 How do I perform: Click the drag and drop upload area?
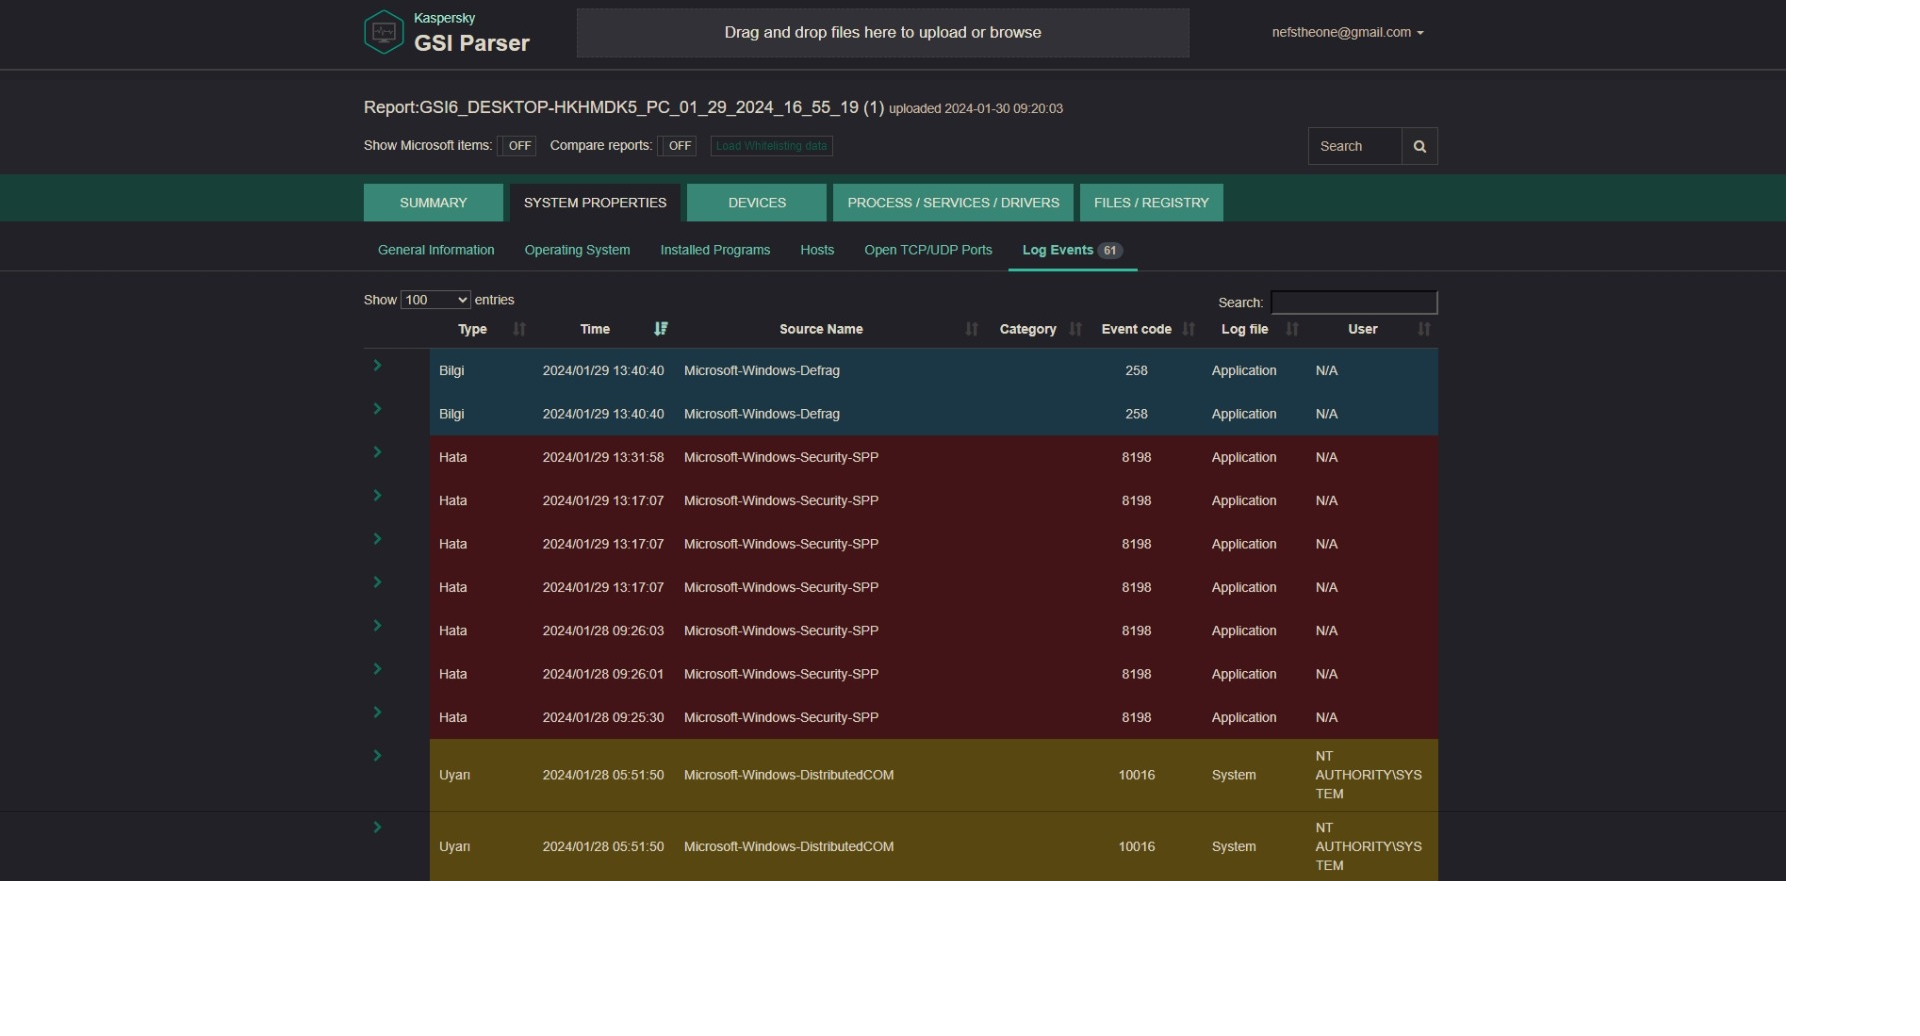(x=883, y=33)
